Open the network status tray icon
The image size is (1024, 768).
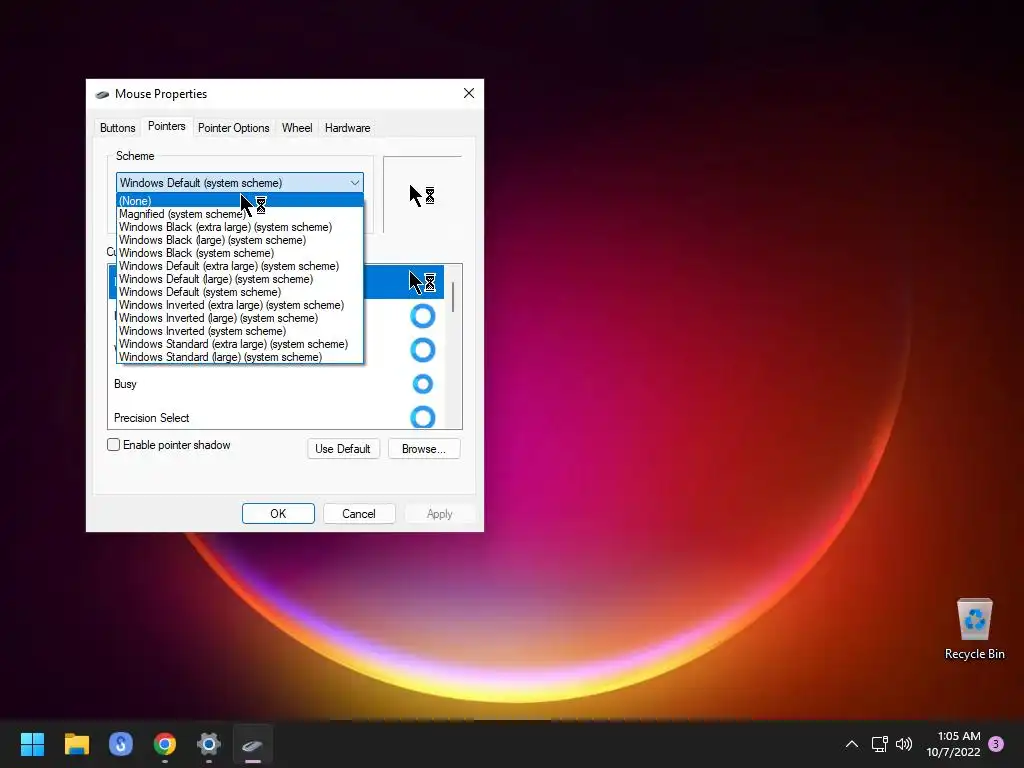coord(879,744)
